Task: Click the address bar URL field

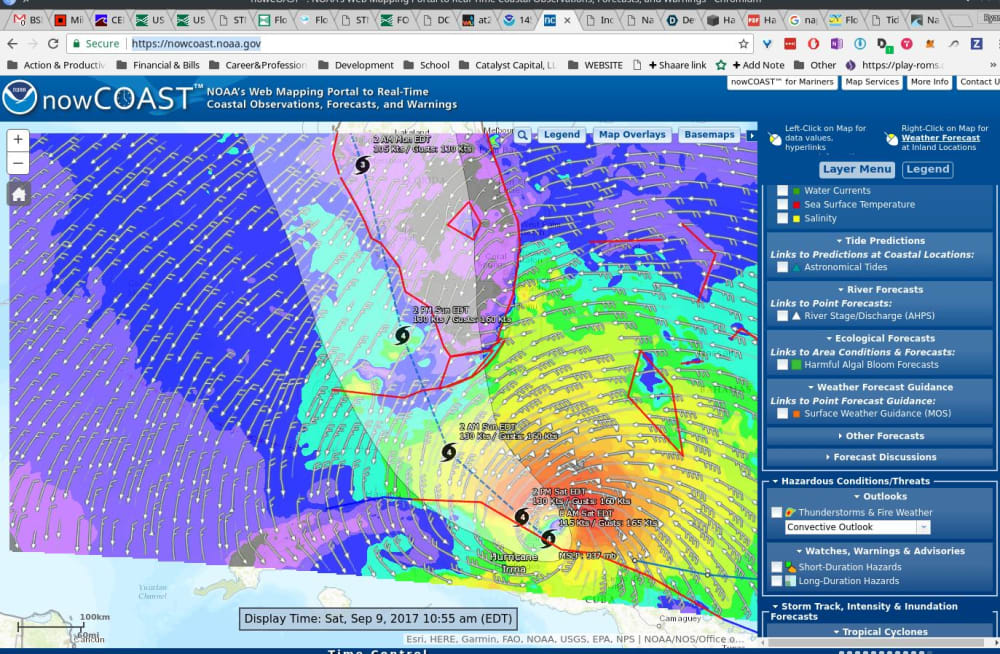Action: [408, 43]
